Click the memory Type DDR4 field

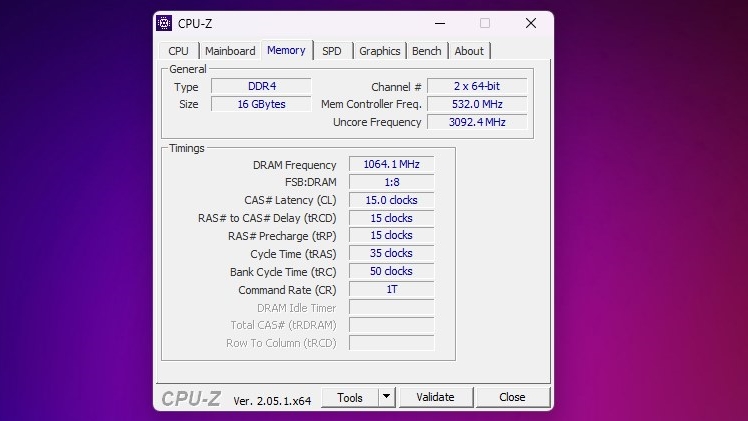(260, 87)
